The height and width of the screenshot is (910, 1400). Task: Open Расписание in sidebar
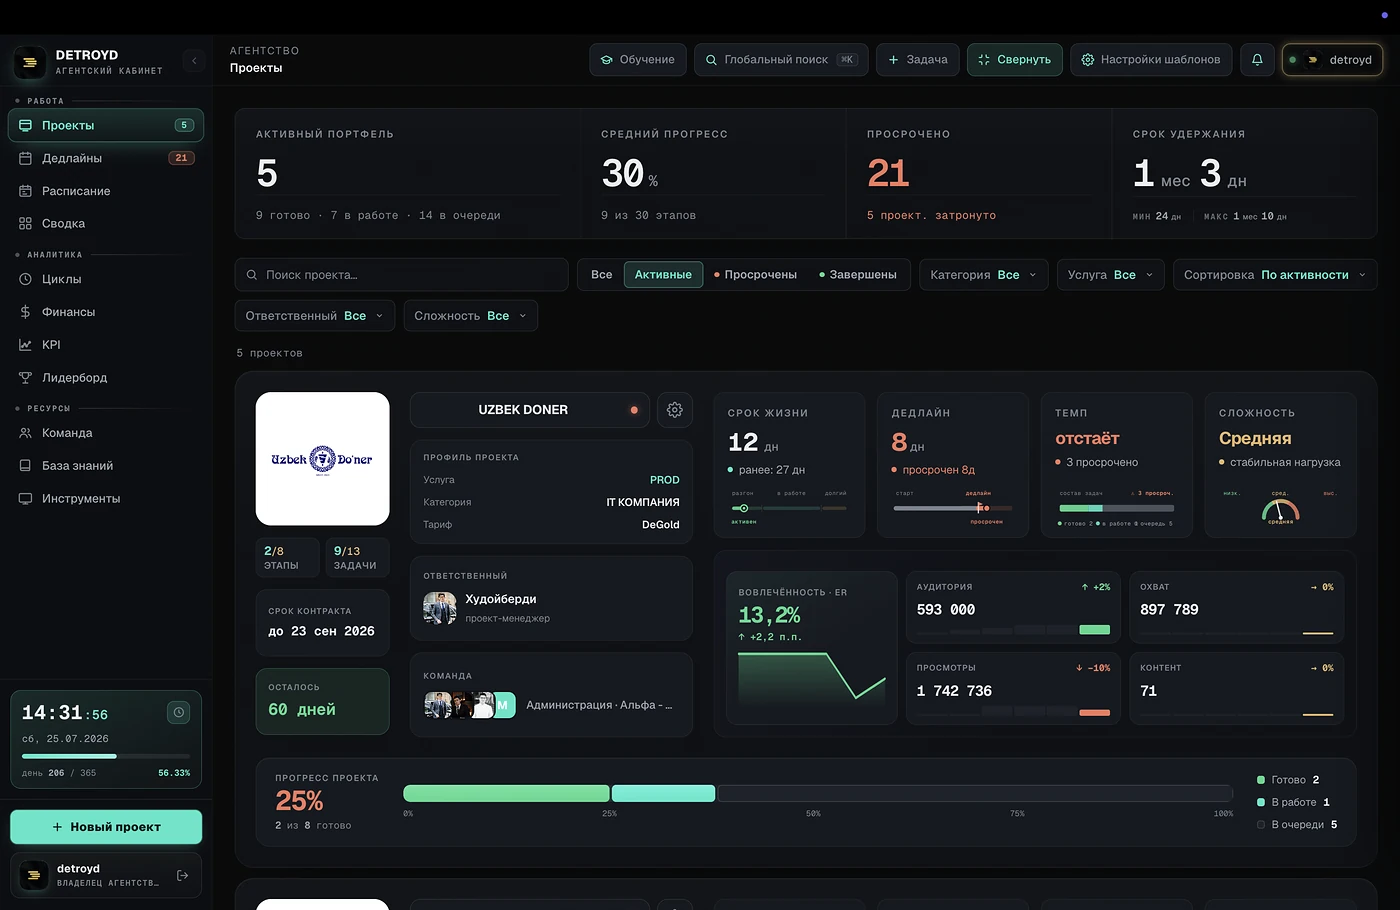tap(106, 191)
